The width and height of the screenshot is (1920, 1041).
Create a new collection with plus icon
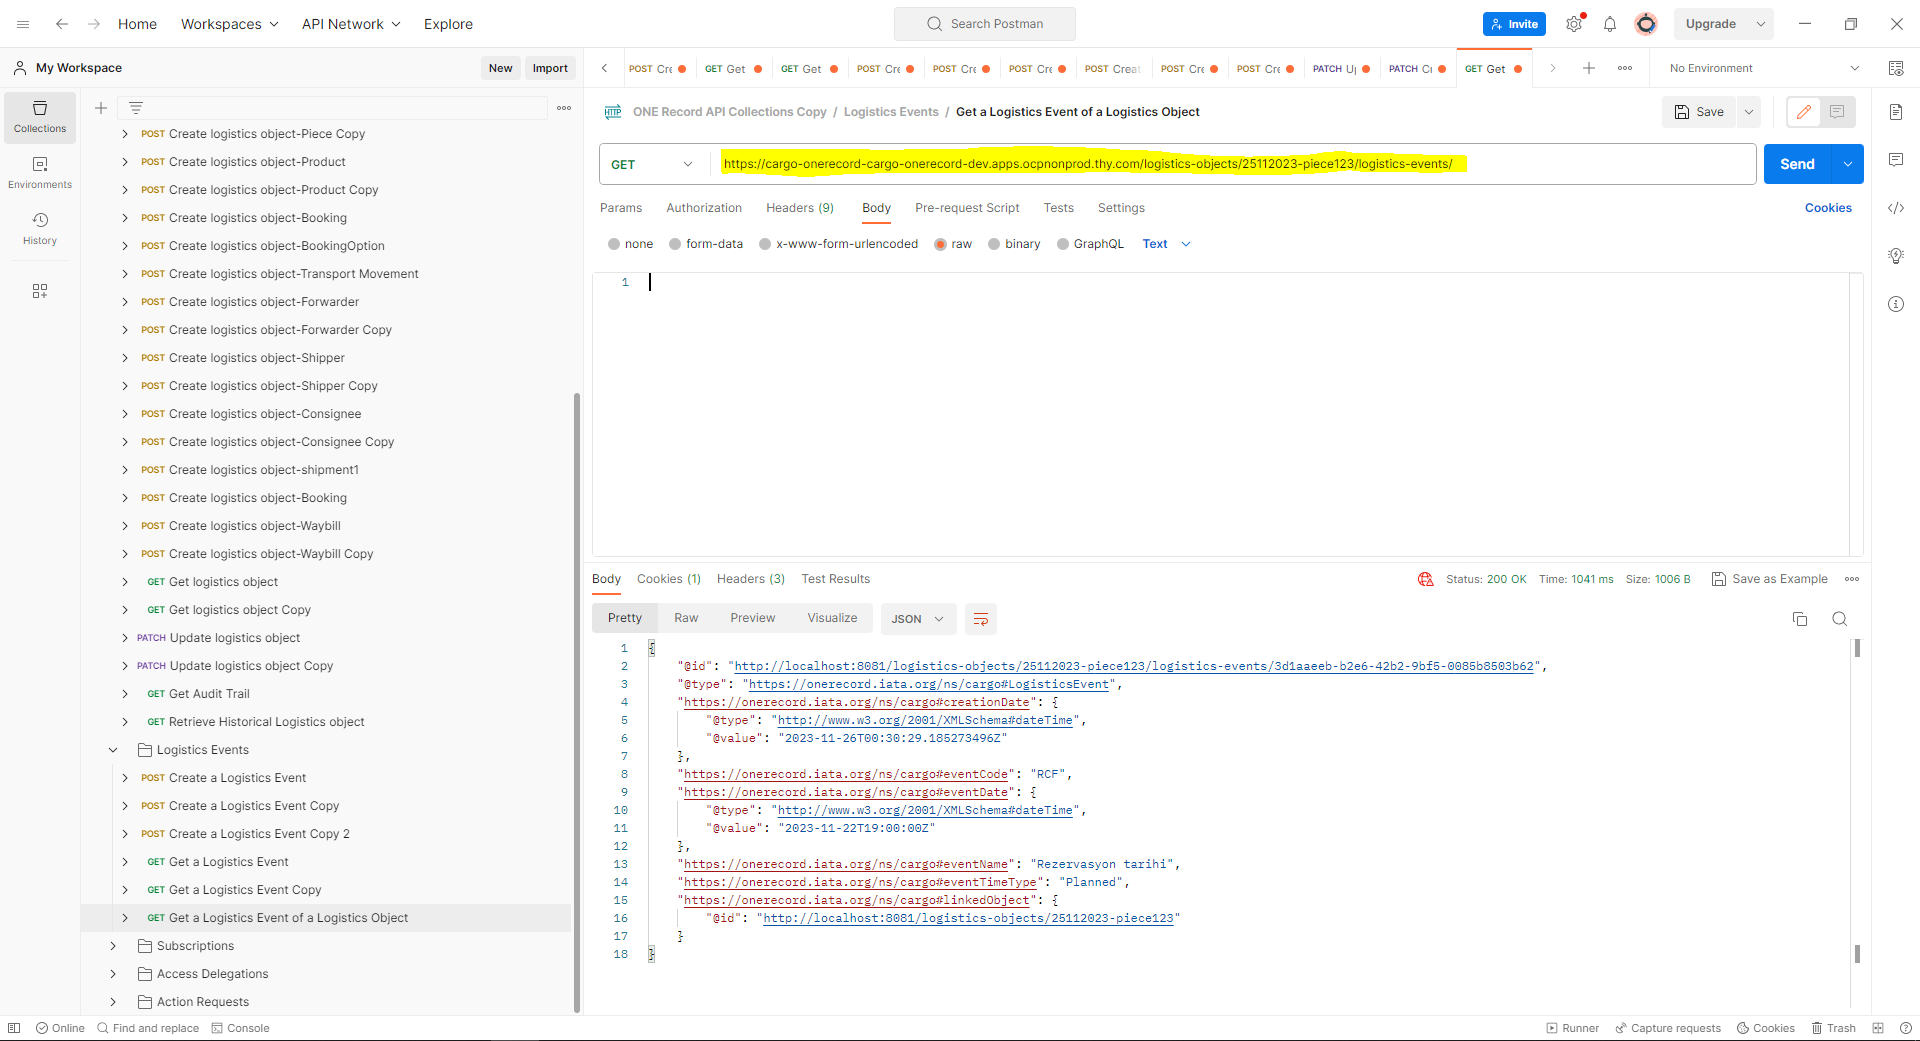coord(101,108)
